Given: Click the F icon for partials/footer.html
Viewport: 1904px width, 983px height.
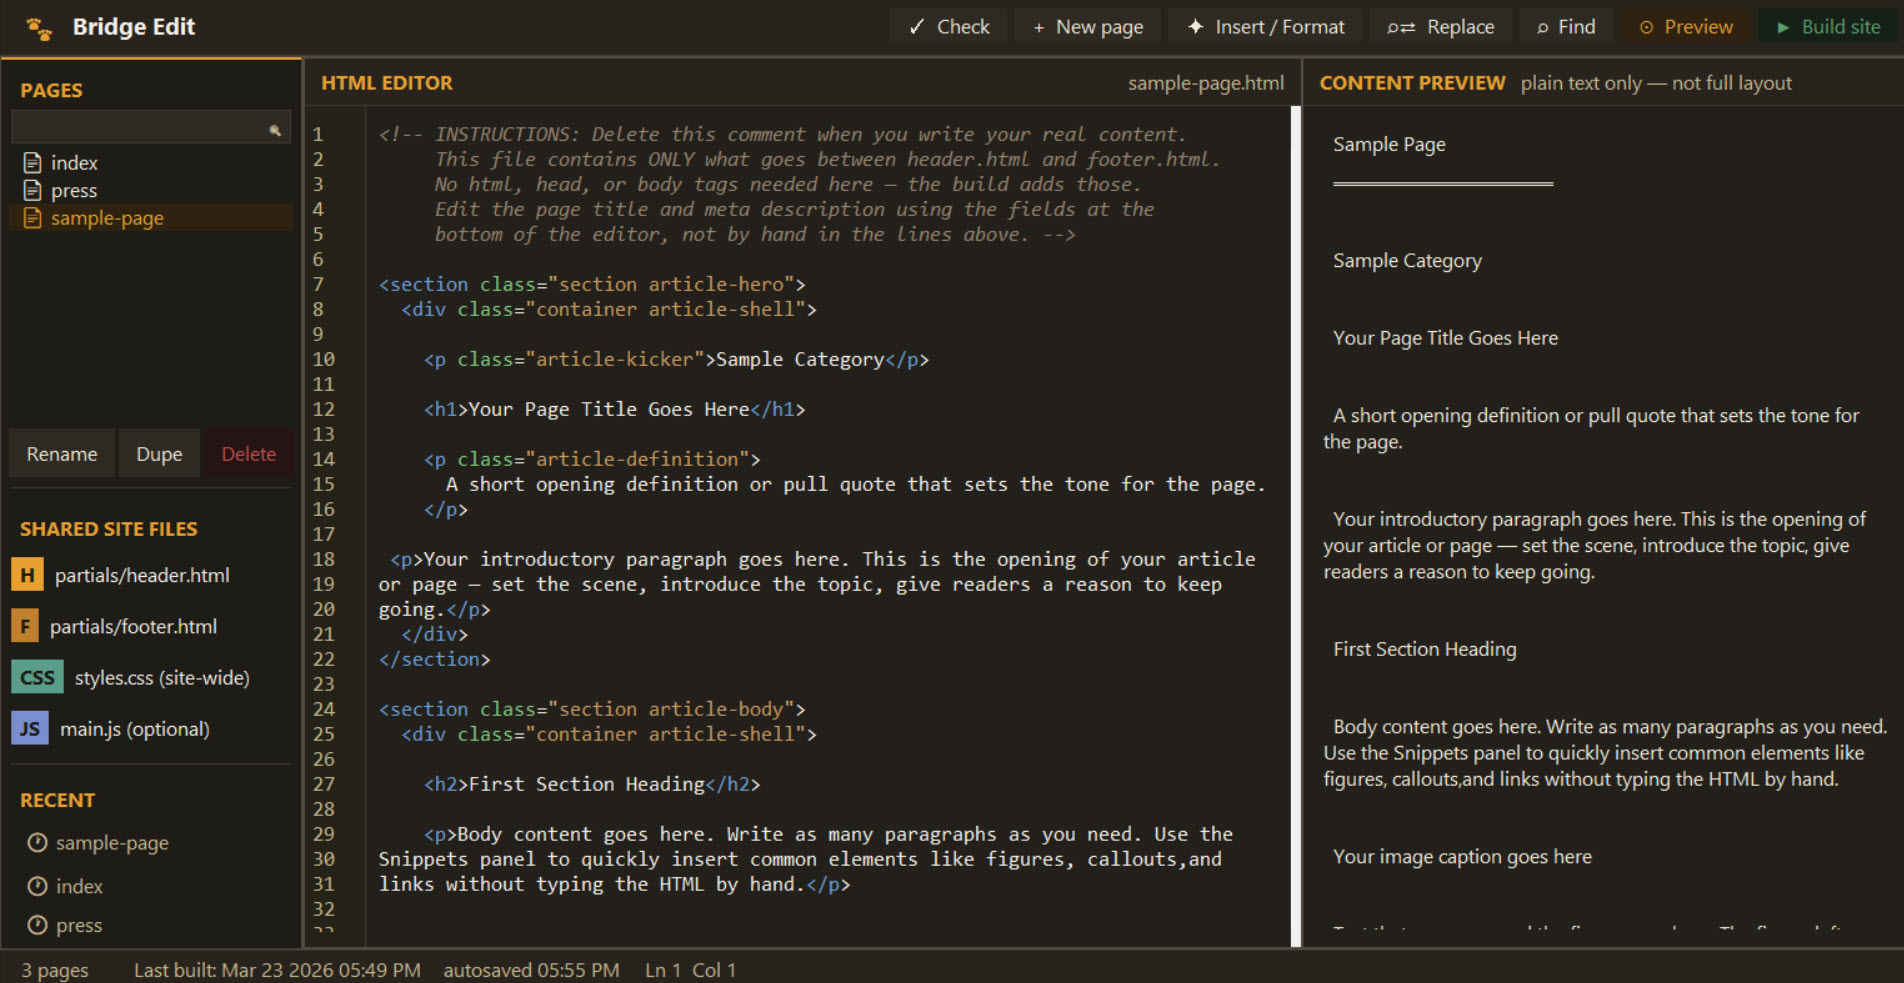Looking at the screenshot, I should pos(25,625).
